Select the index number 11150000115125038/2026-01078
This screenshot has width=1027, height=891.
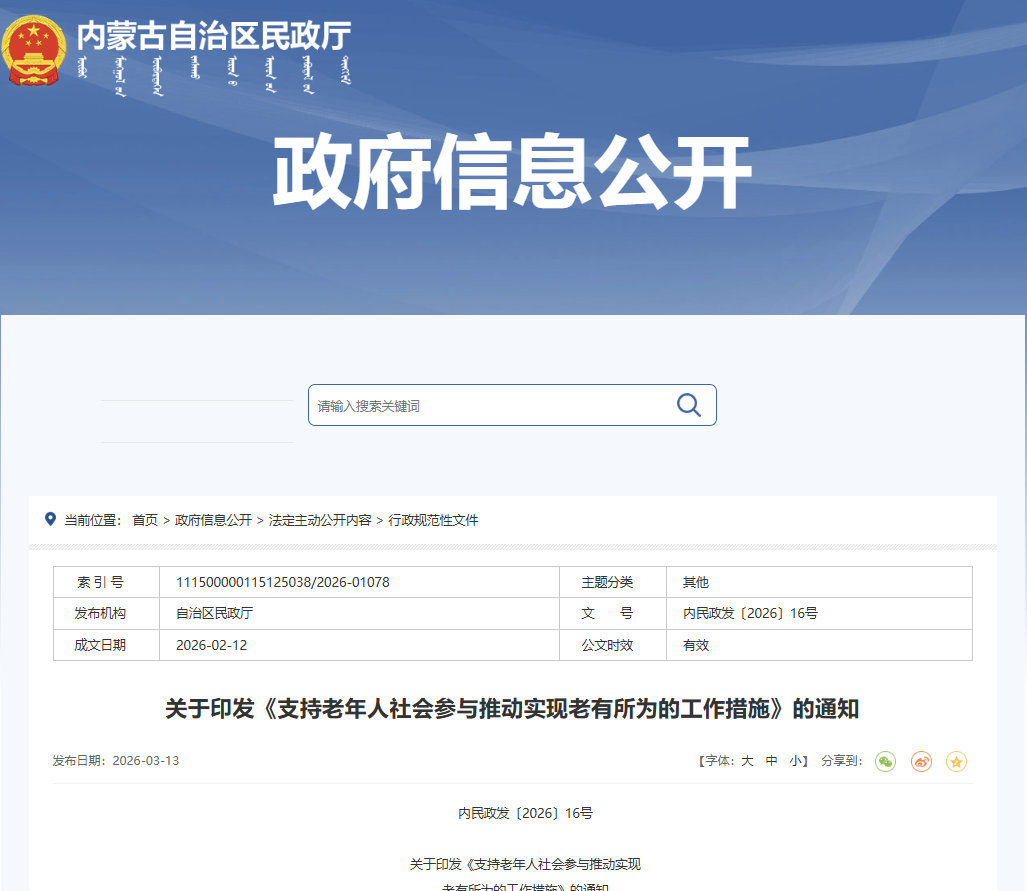coord(282,582)
